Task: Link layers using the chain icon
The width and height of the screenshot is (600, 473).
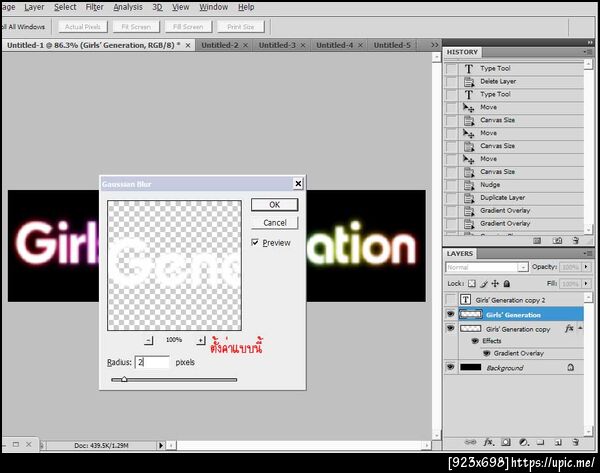Action: coord(470,442)
